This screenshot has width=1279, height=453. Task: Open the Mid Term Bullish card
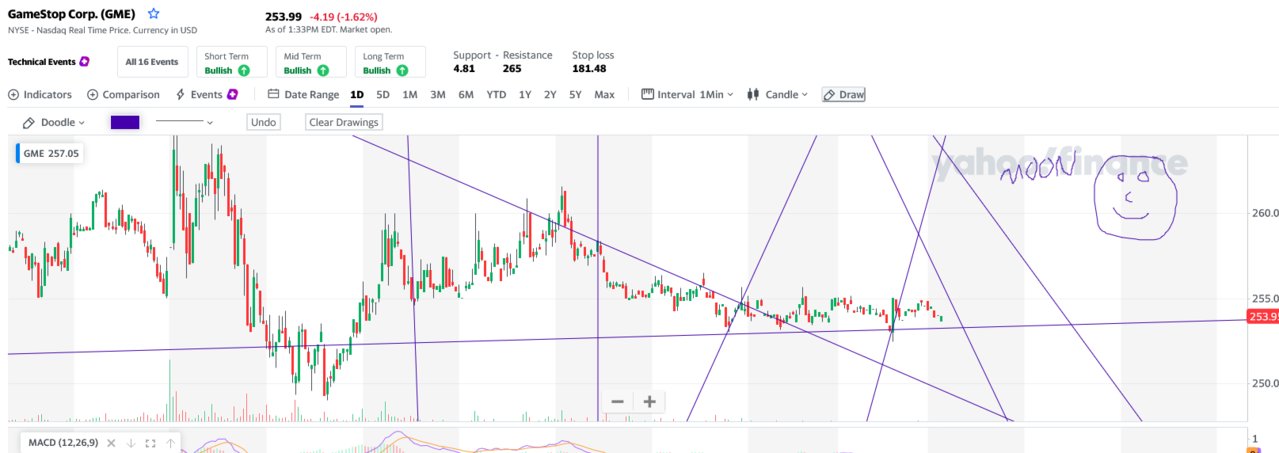(310, 62)
